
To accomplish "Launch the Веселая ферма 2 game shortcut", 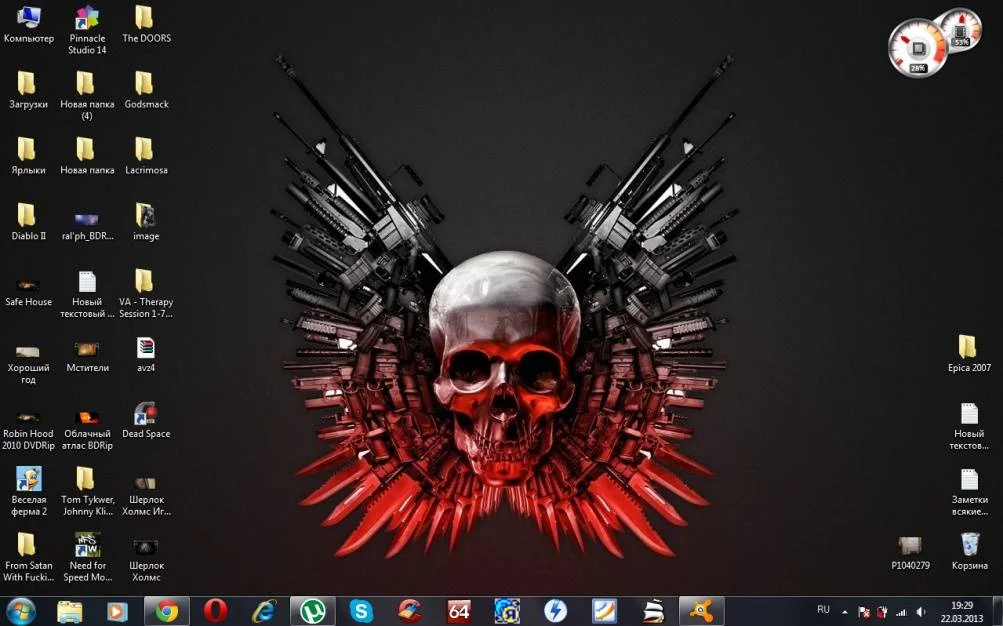I will [29, 492].
